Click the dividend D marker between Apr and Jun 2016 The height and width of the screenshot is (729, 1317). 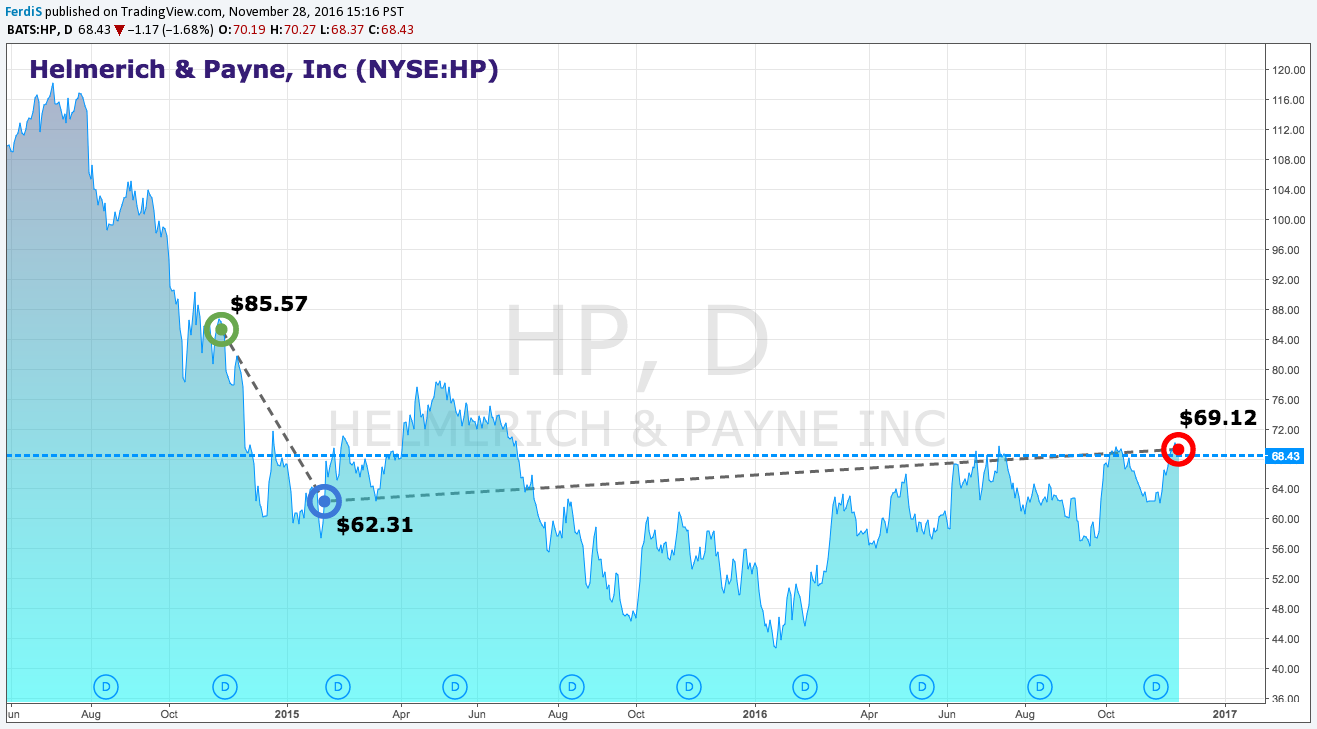[x=921, y=686]
